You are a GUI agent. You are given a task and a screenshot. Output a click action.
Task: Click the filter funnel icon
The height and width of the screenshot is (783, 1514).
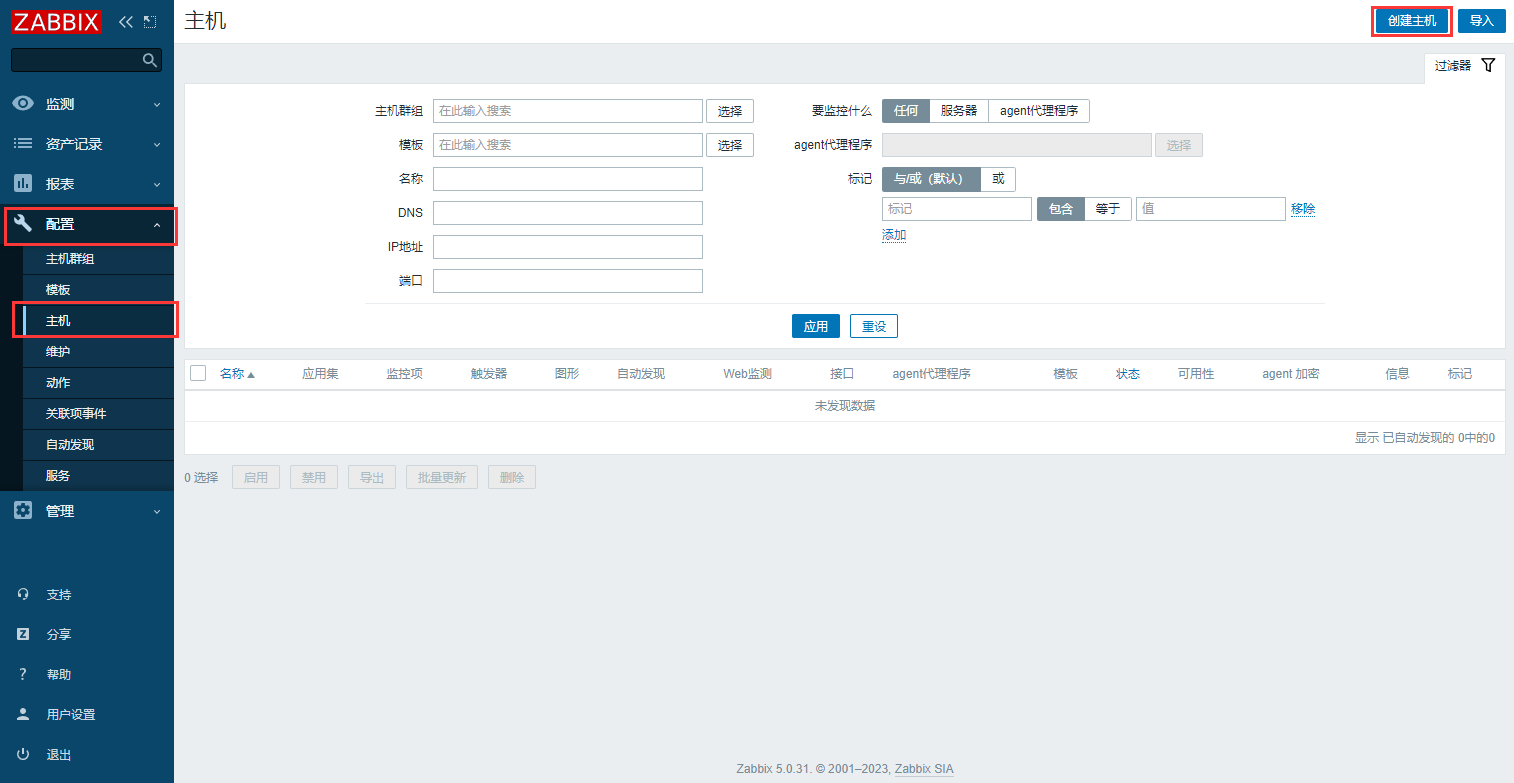click(1488, 65)
